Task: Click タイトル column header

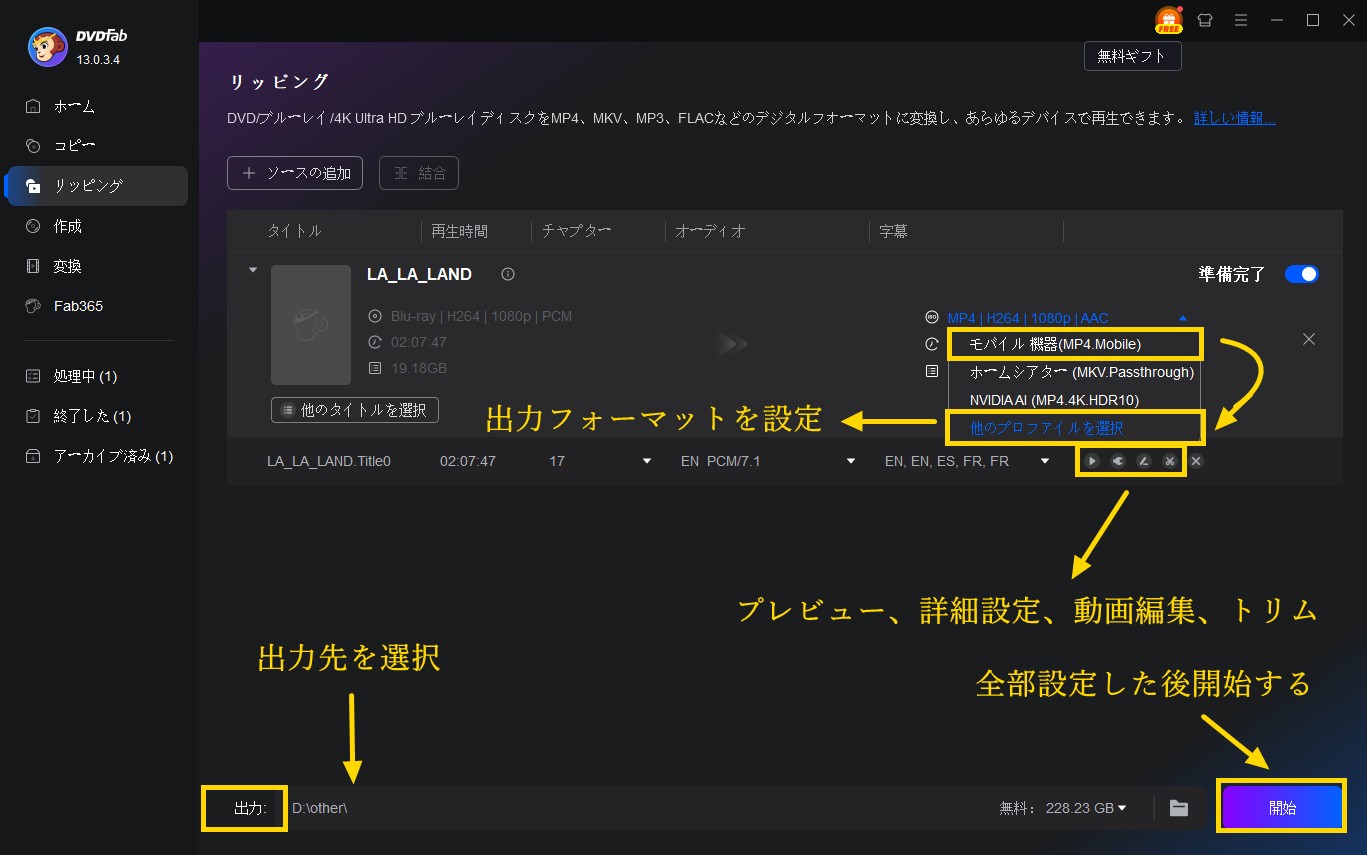Action: [295, 231]
